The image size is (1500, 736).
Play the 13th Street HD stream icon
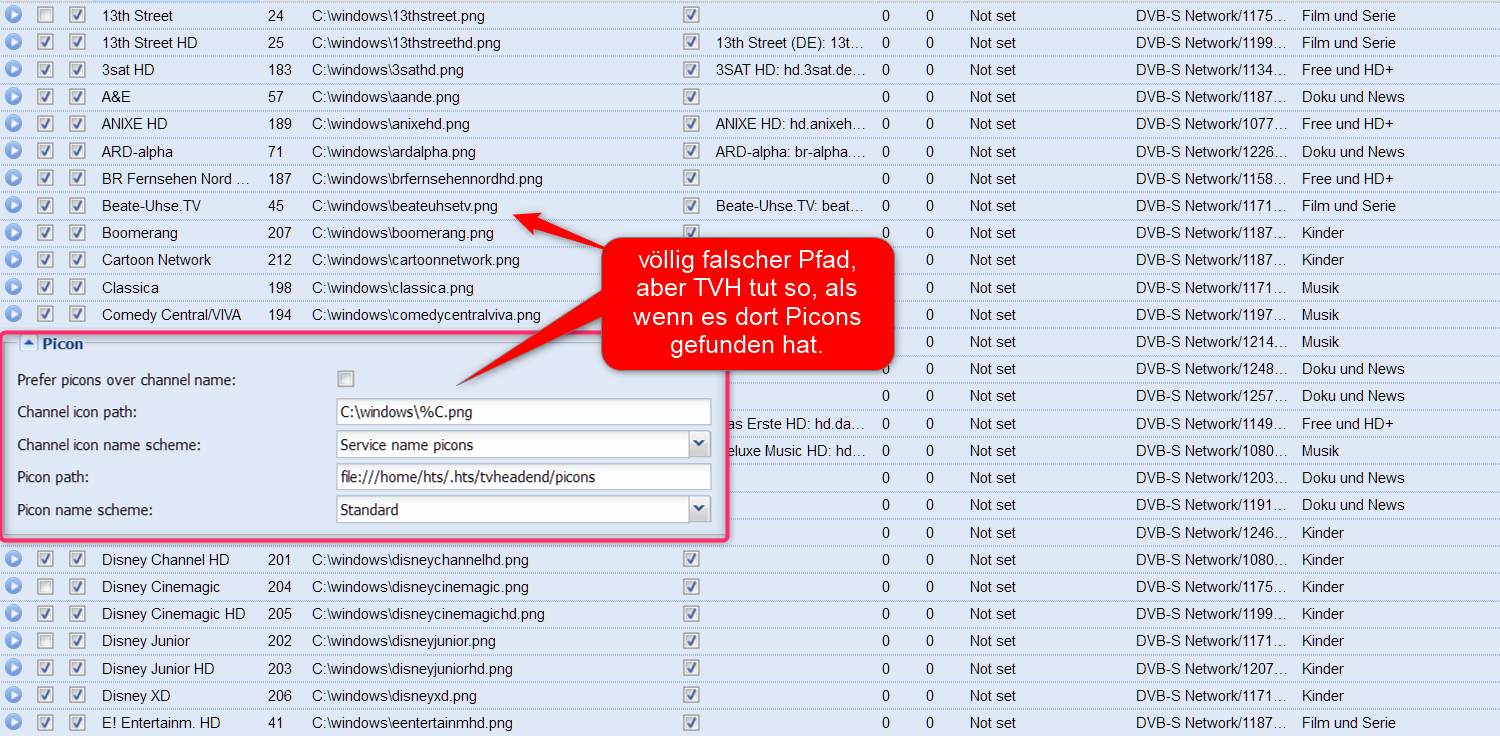point(13,43)
